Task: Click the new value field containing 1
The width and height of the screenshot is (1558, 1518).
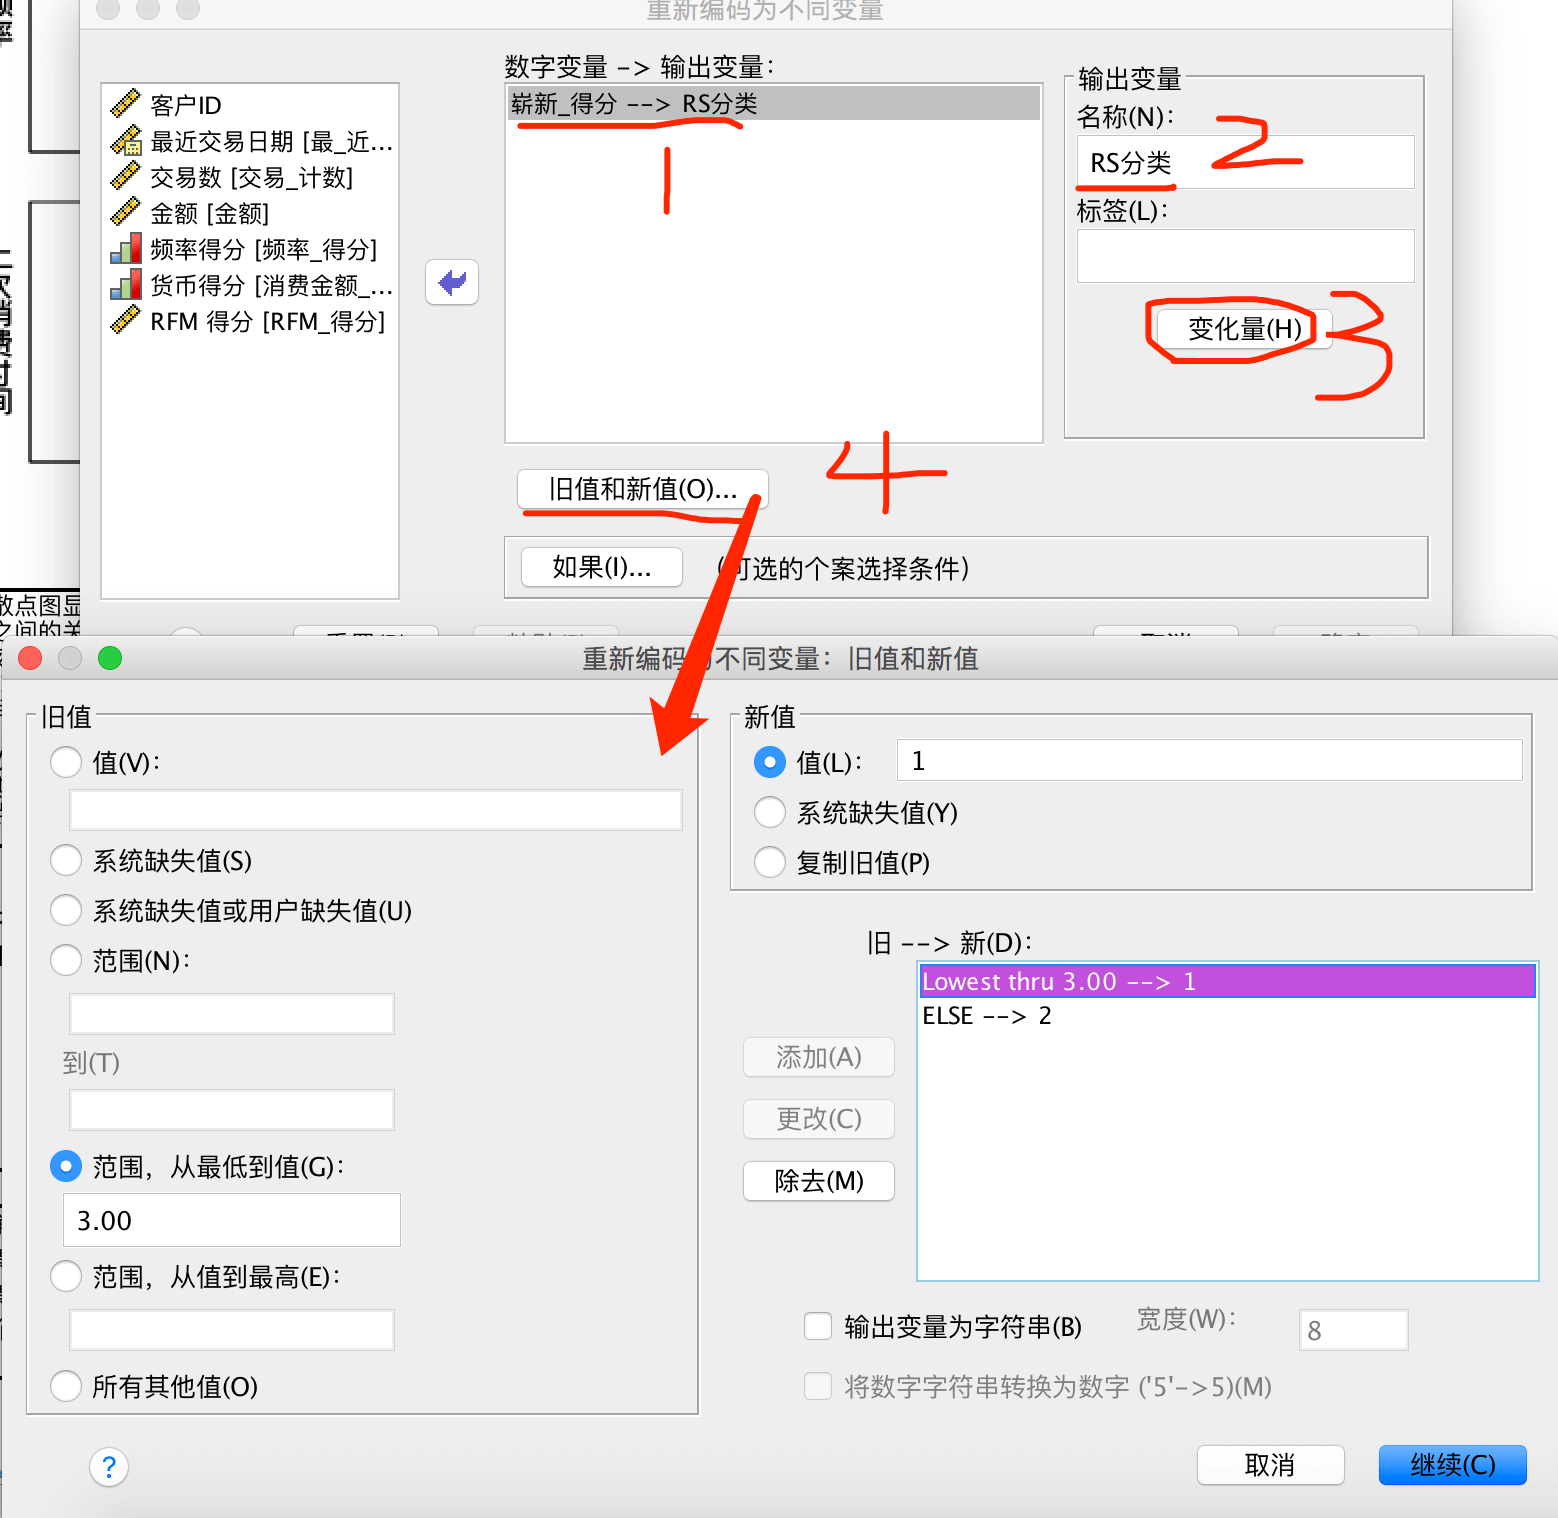Action: pos(1209,760)
